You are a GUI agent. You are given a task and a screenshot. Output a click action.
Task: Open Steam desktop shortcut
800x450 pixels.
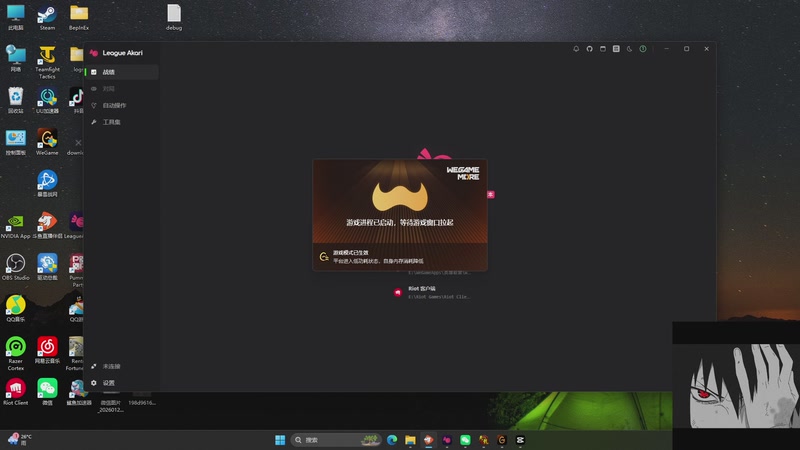[x=47, y=18]
